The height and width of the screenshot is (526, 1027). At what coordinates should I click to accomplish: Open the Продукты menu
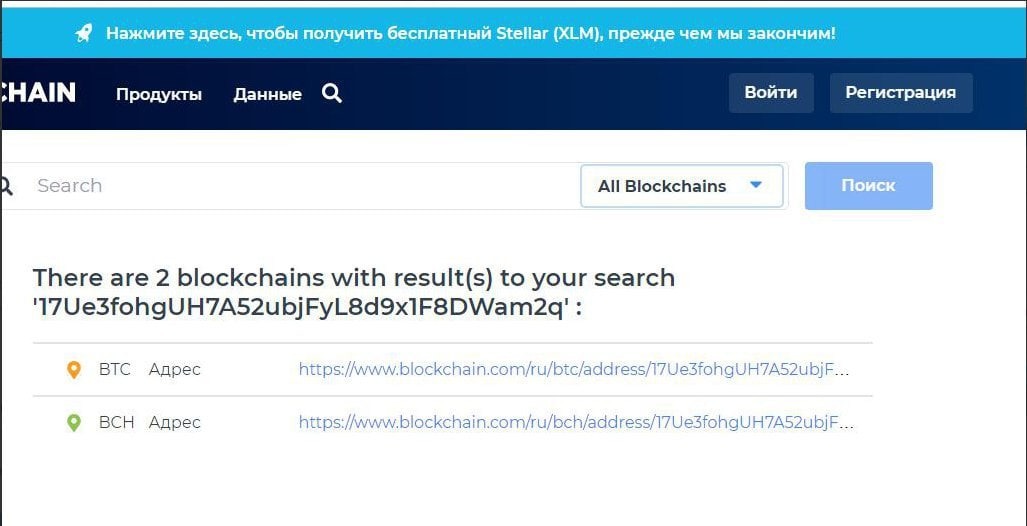(x=159, y=94)
